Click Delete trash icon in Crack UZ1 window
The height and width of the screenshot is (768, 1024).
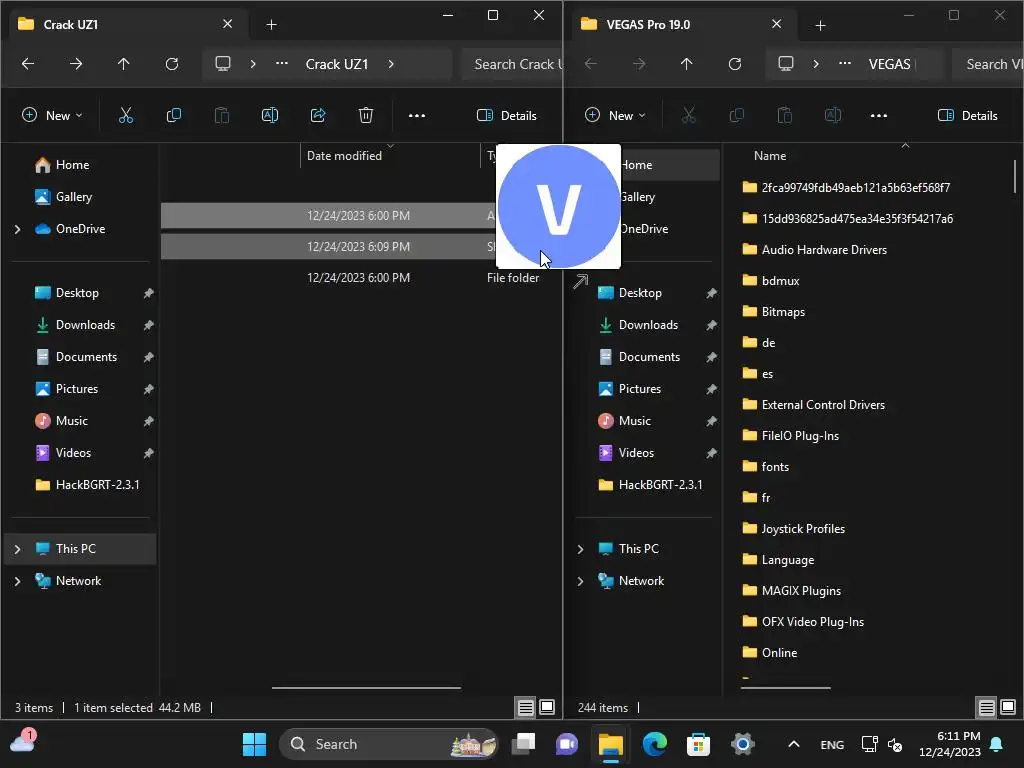tap(366, 116)
